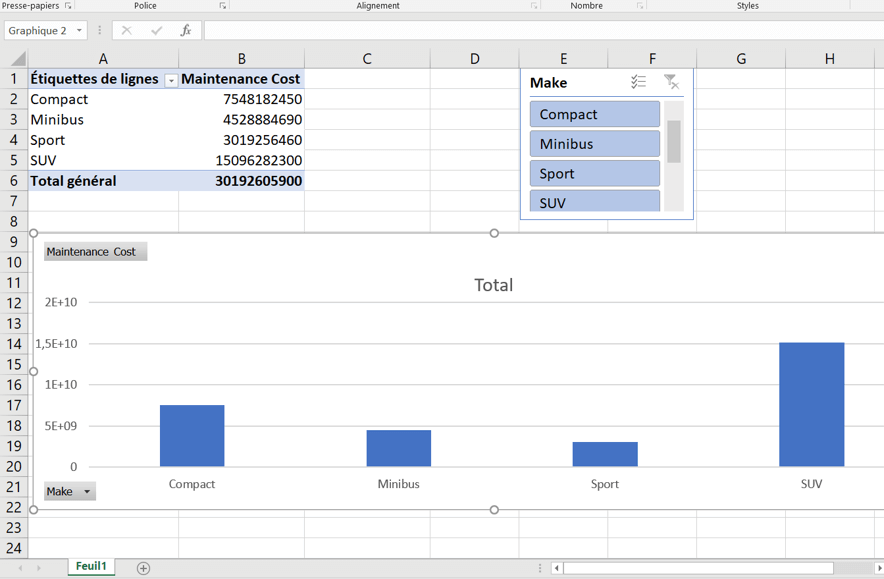Open Nombre group dialog launcher

click(640, 6)
